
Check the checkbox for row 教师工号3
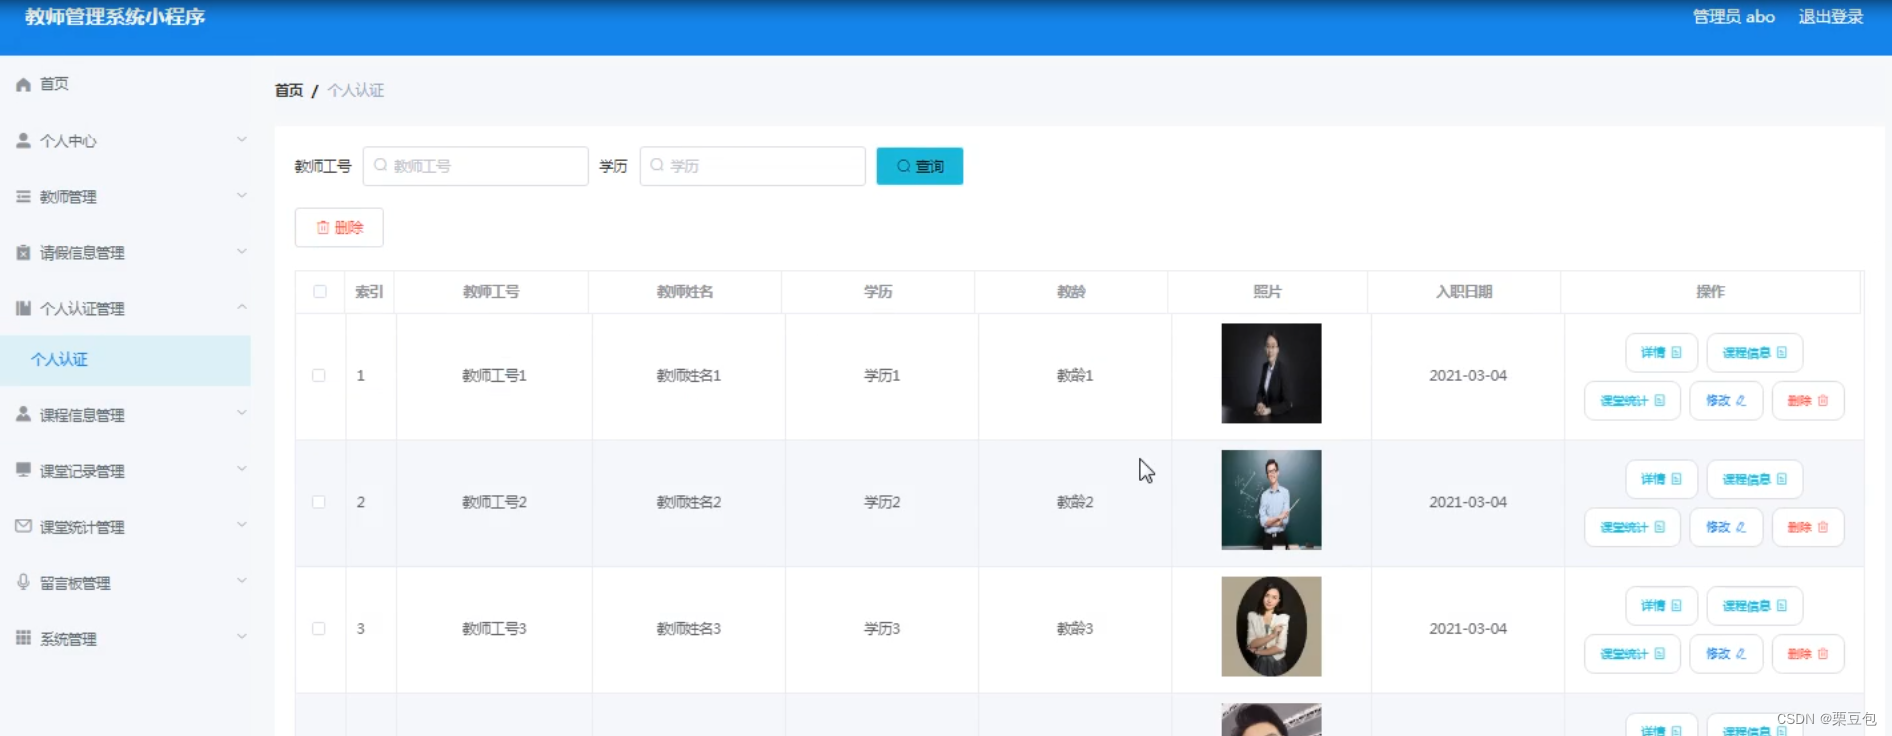319,629
